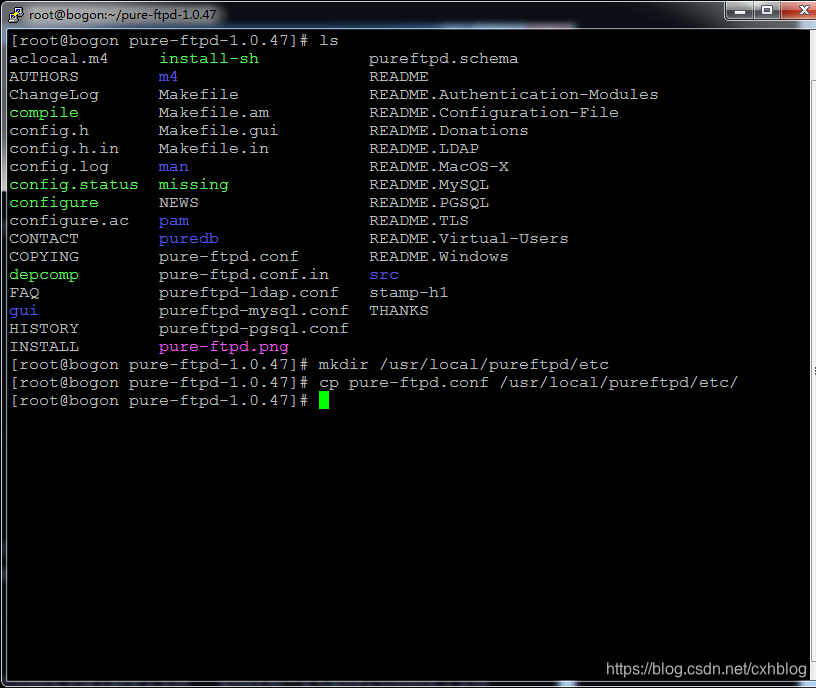Click the blue m4 directory name

(x=168, y=77)
